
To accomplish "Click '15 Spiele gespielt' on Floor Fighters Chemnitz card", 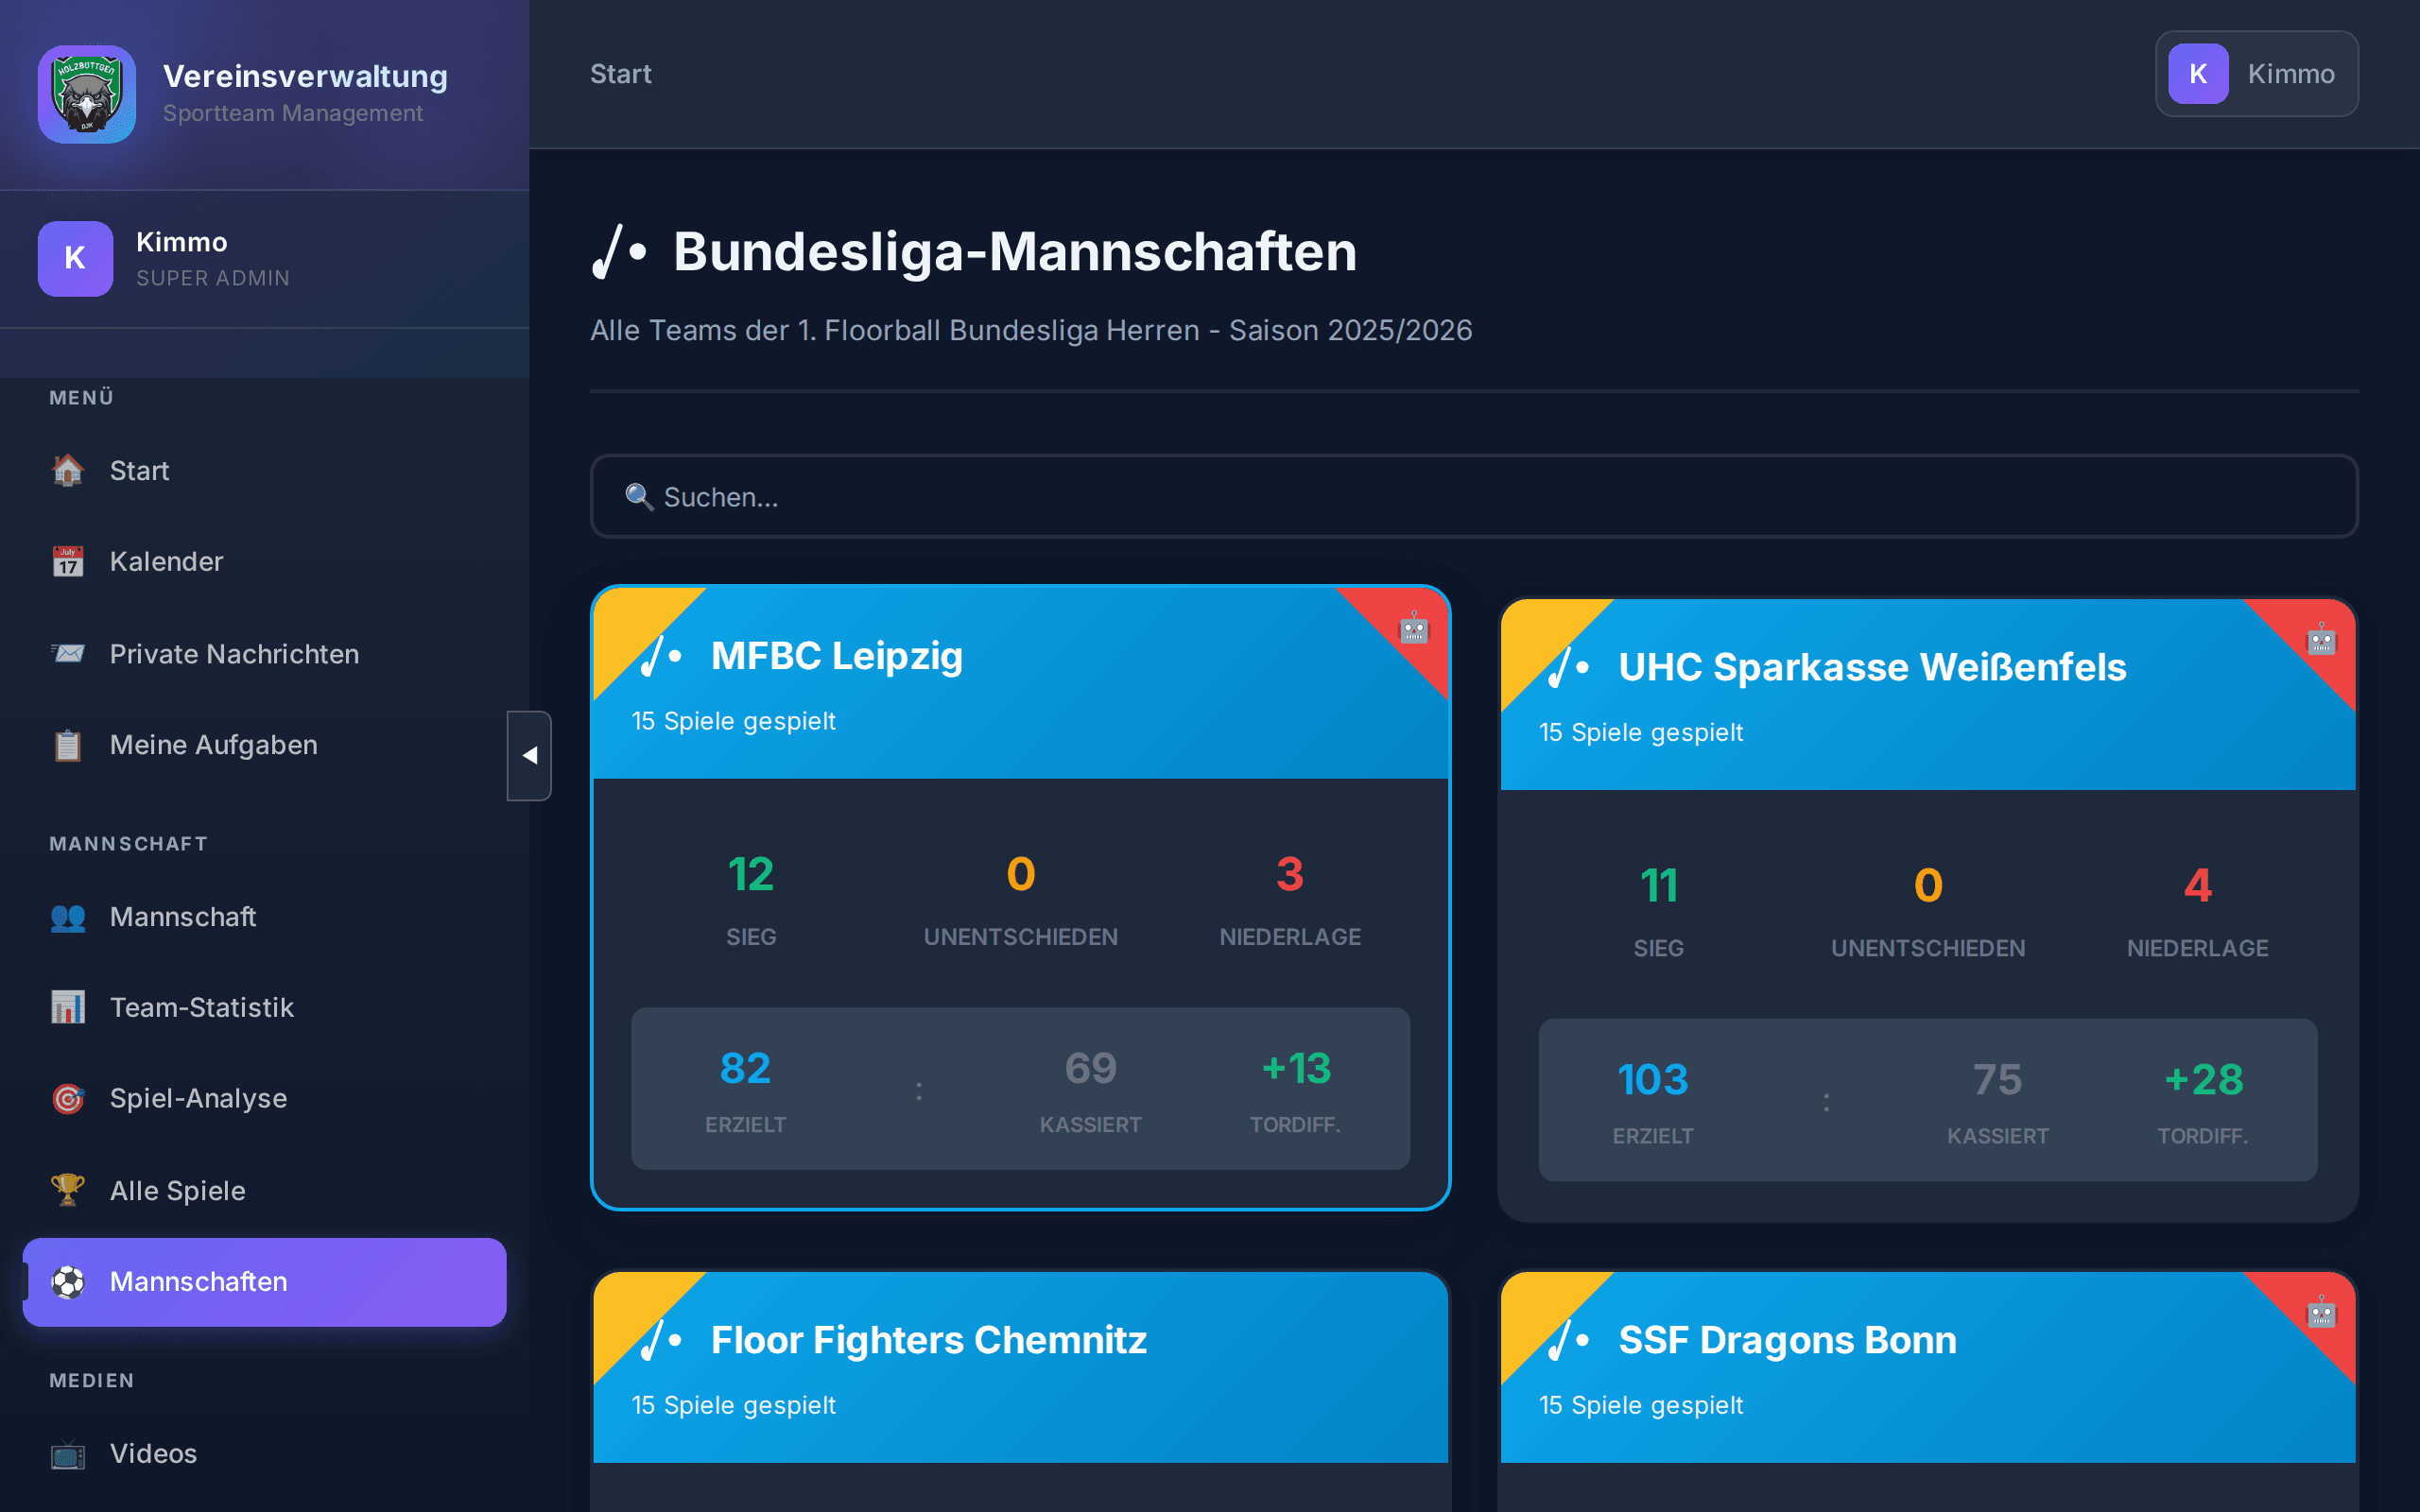I will pos(733,1405).
